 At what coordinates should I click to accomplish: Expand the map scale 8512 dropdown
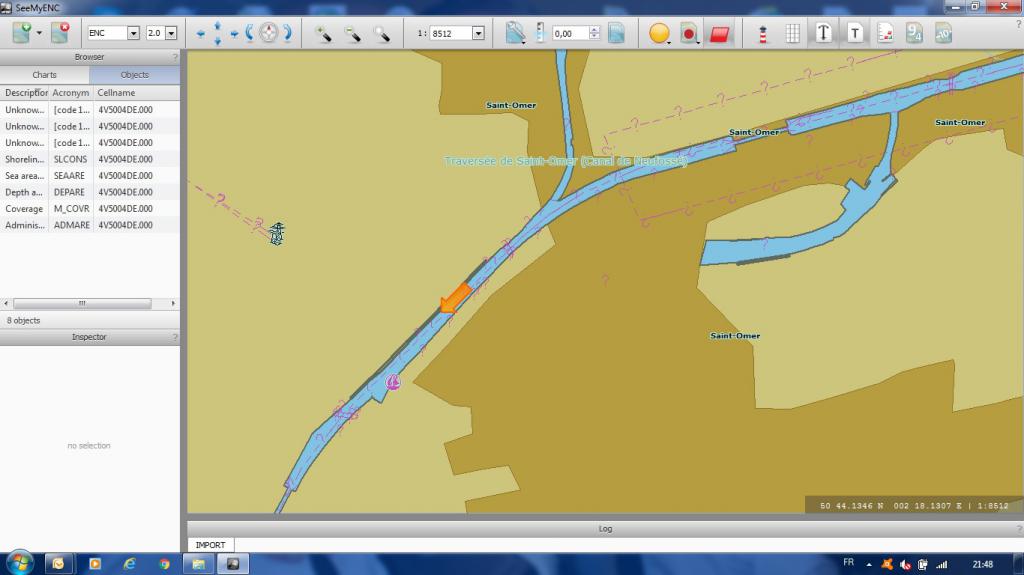click(x=477, y=33)
